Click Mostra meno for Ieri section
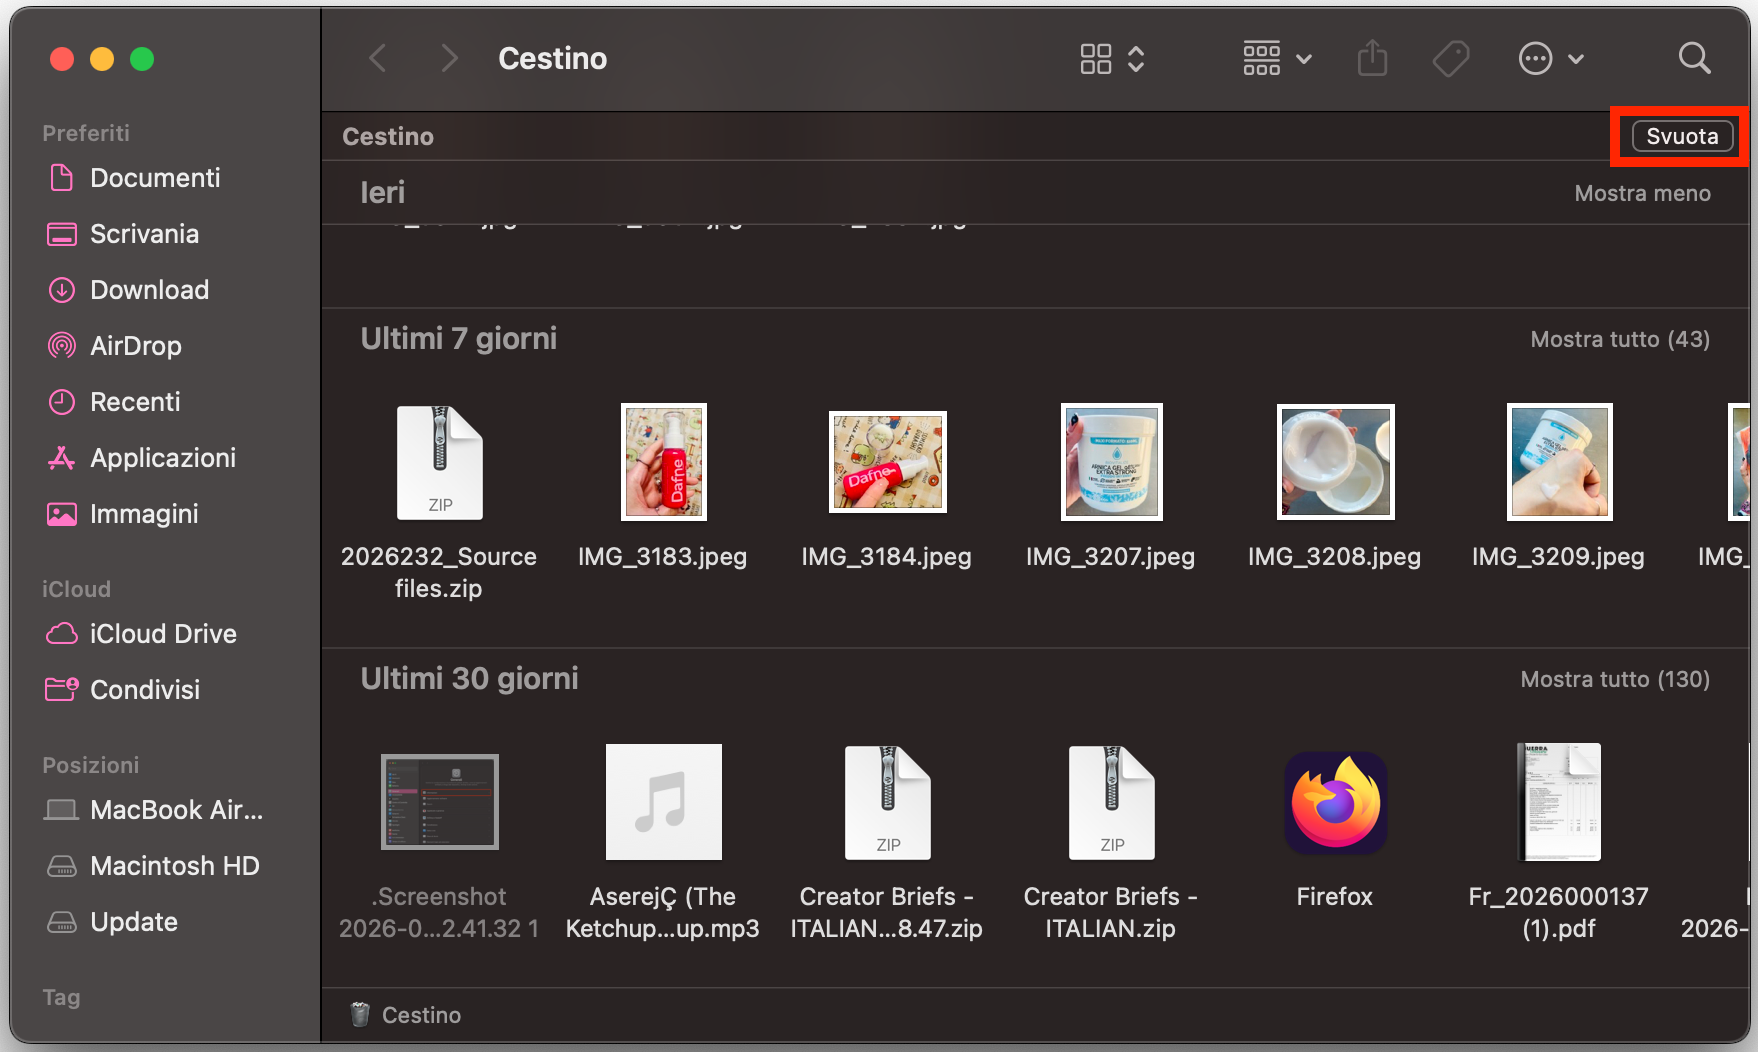 (1642, 193)
